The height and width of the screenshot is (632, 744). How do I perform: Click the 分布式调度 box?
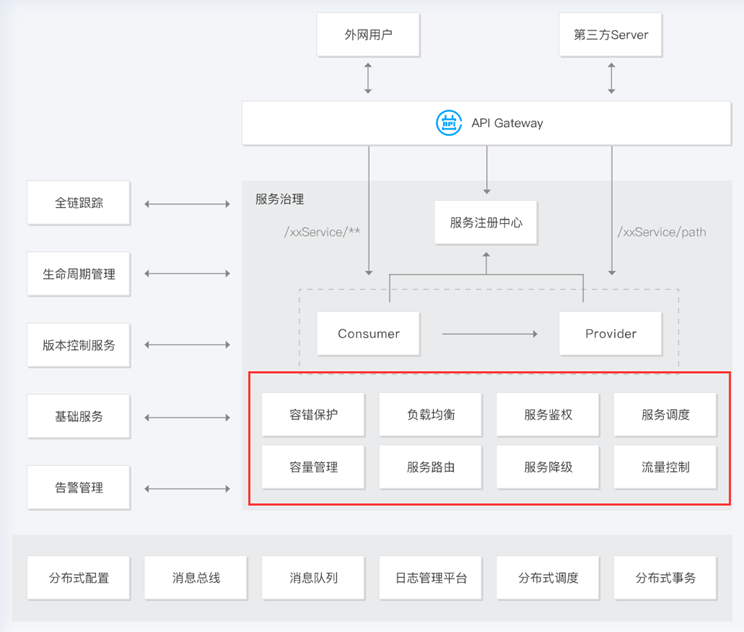548,578
